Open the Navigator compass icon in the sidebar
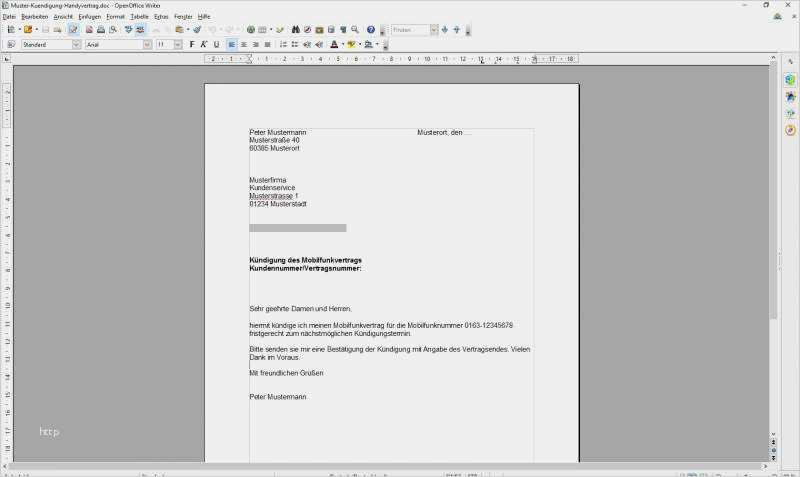The height and width of the screenshot is (477, 800). point(790,130)
